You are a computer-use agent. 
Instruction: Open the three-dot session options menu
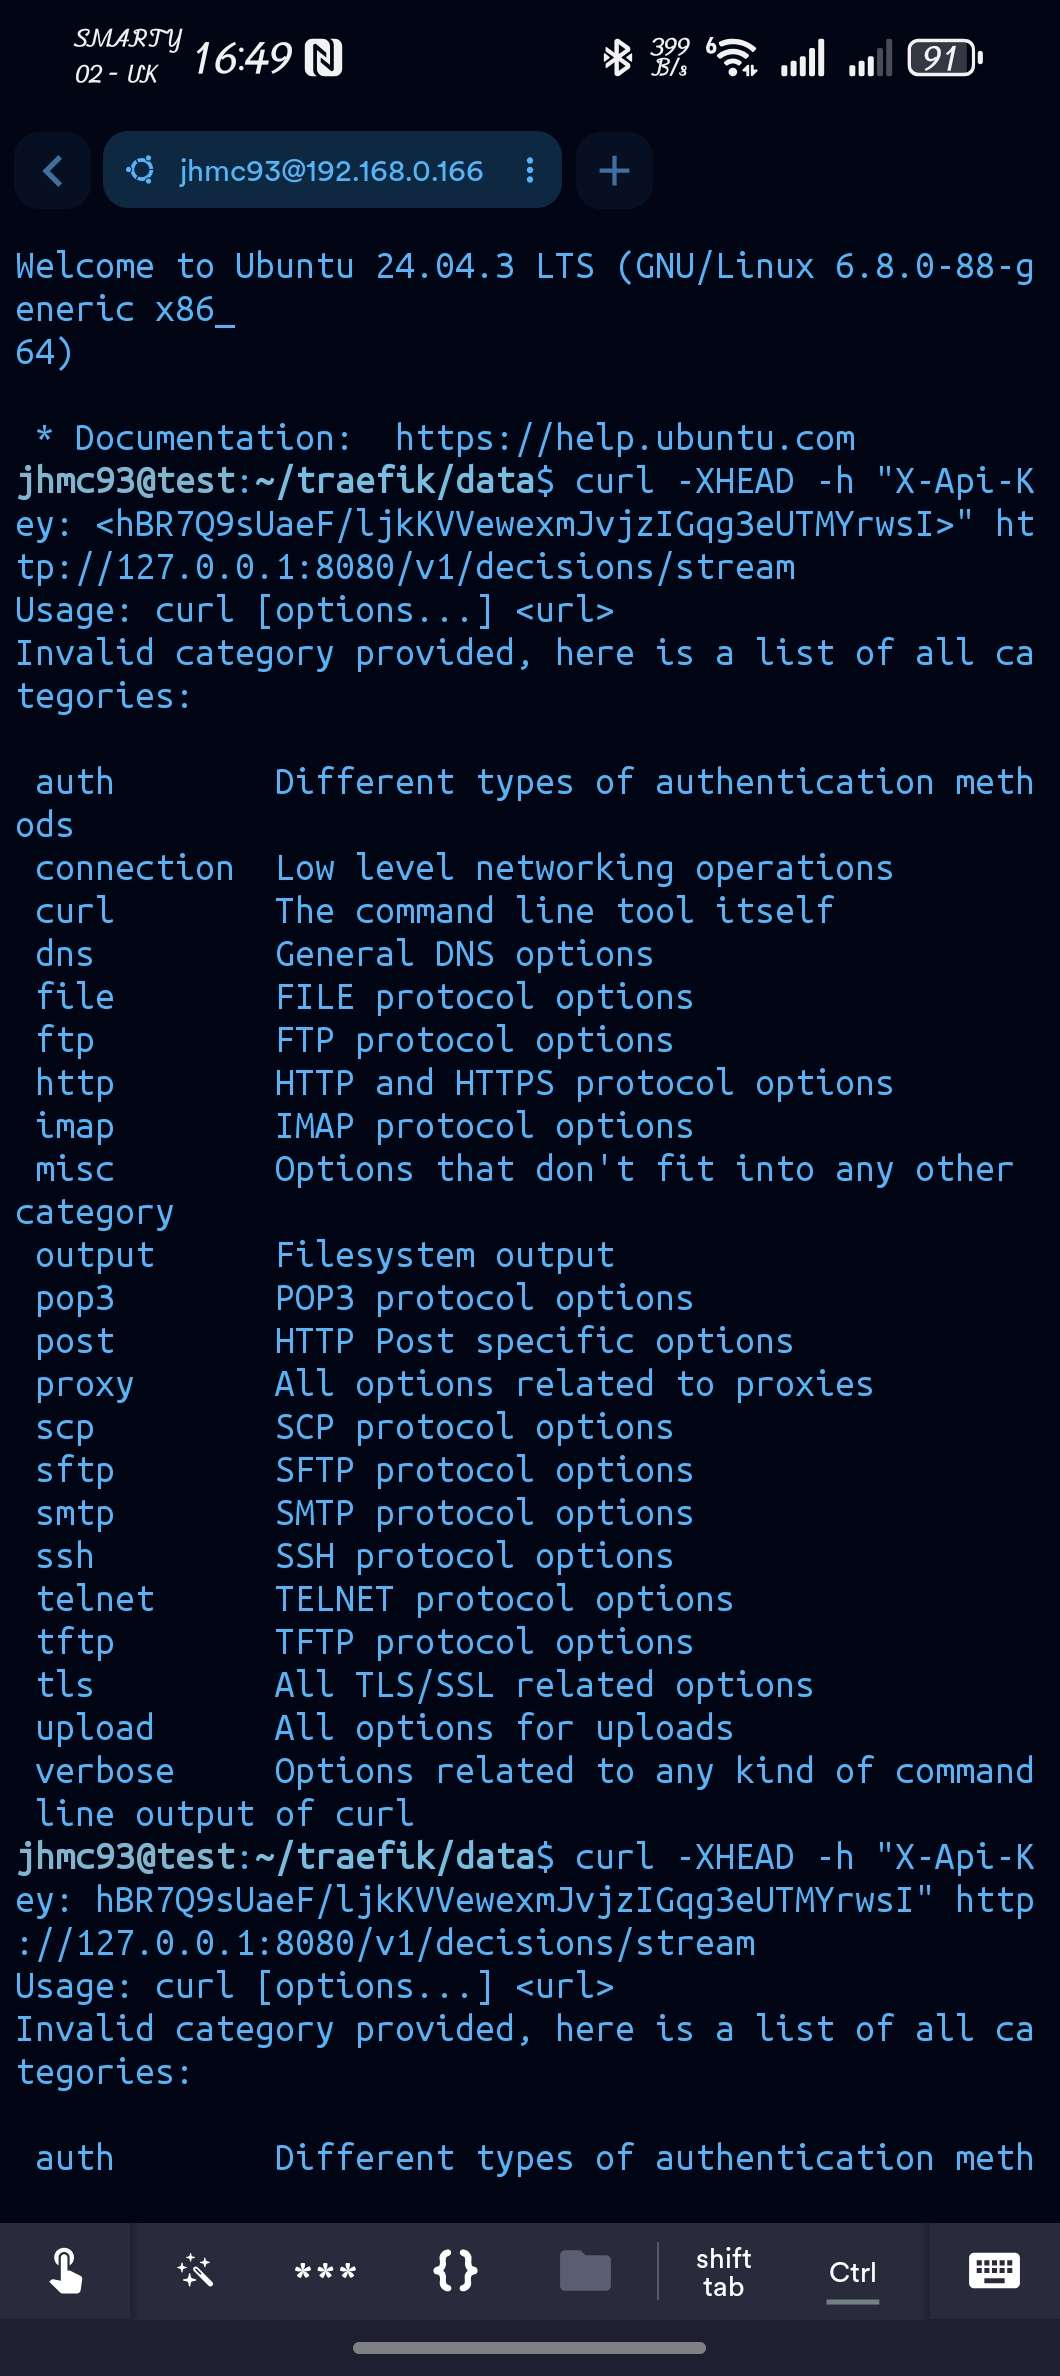pos(530,171)
